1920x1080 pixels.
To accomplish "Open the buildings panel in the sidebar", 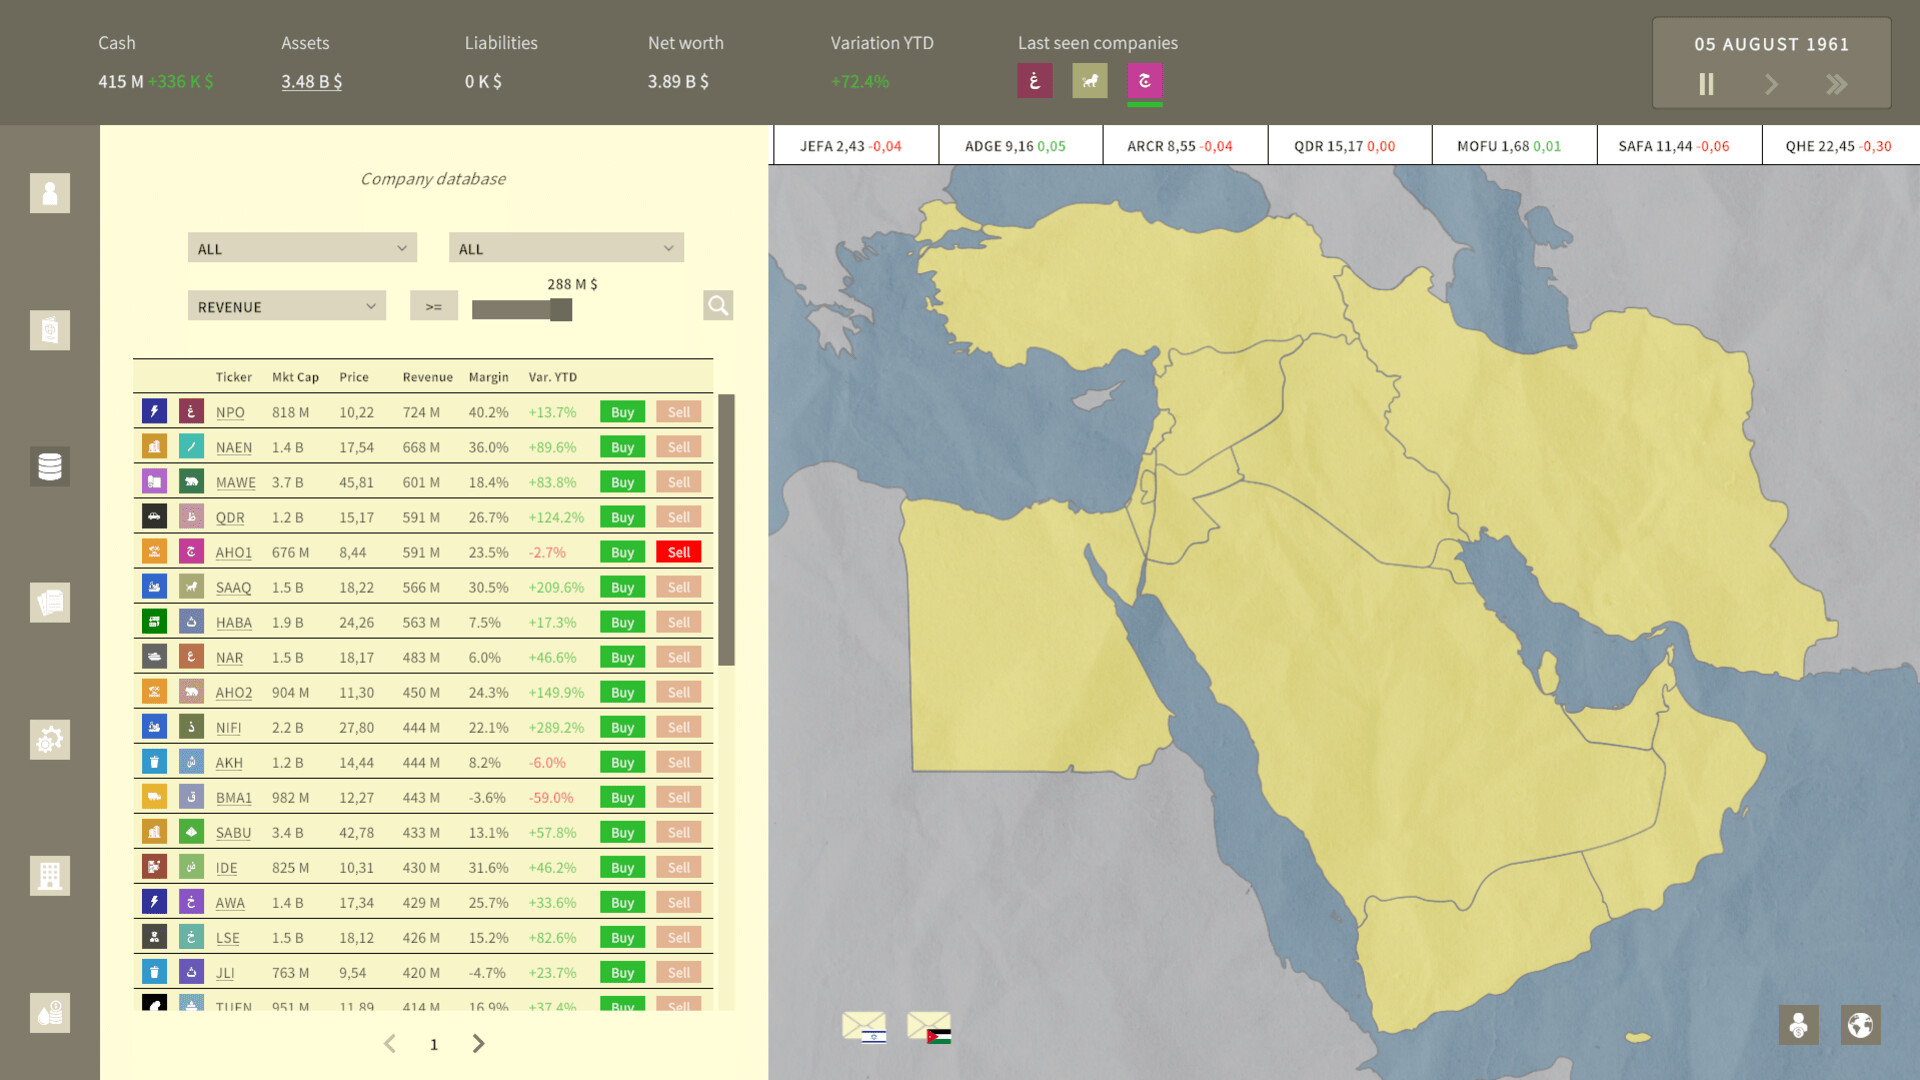I will [49, 875].
